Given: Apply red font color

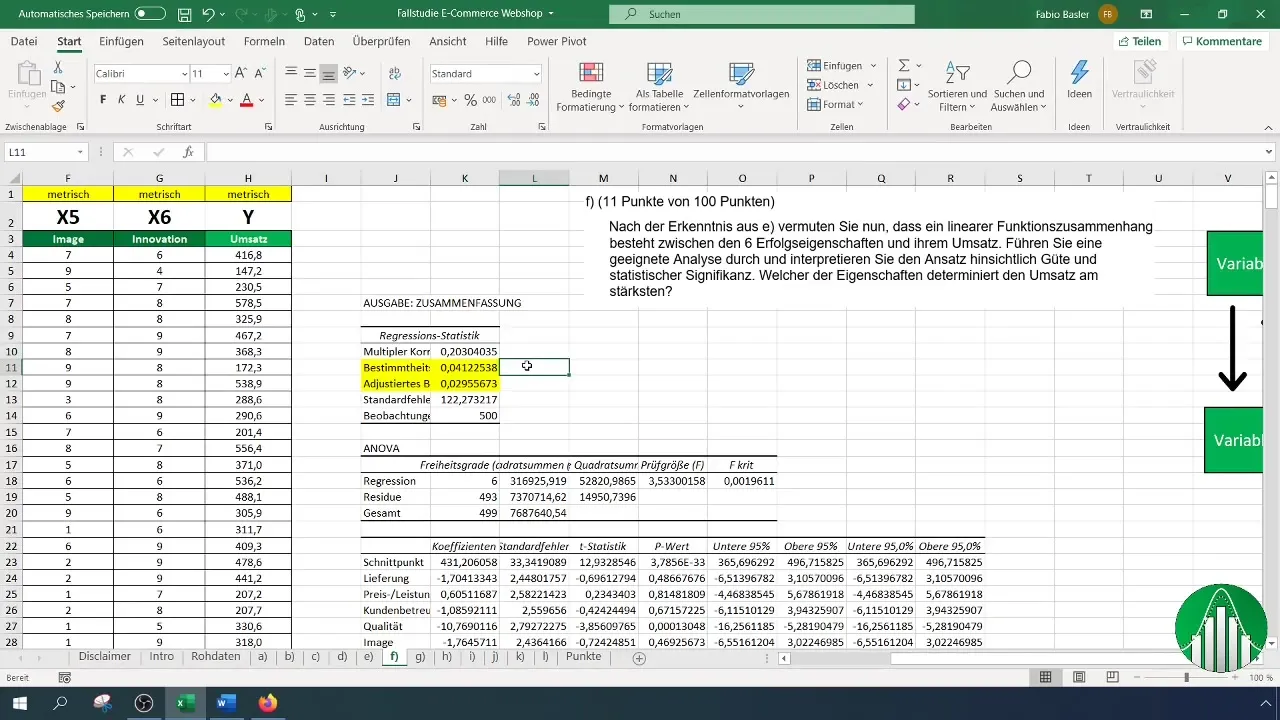Looking at the screenshot, I should pos(246,100).
